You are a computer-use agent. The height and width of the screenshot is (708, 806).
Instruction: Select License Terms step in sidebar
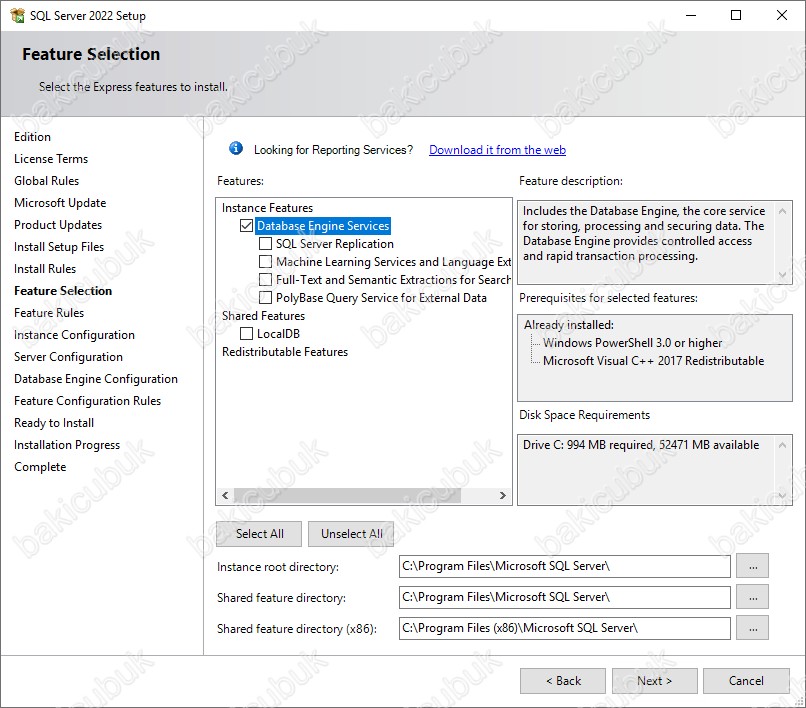tap(51, 159)
